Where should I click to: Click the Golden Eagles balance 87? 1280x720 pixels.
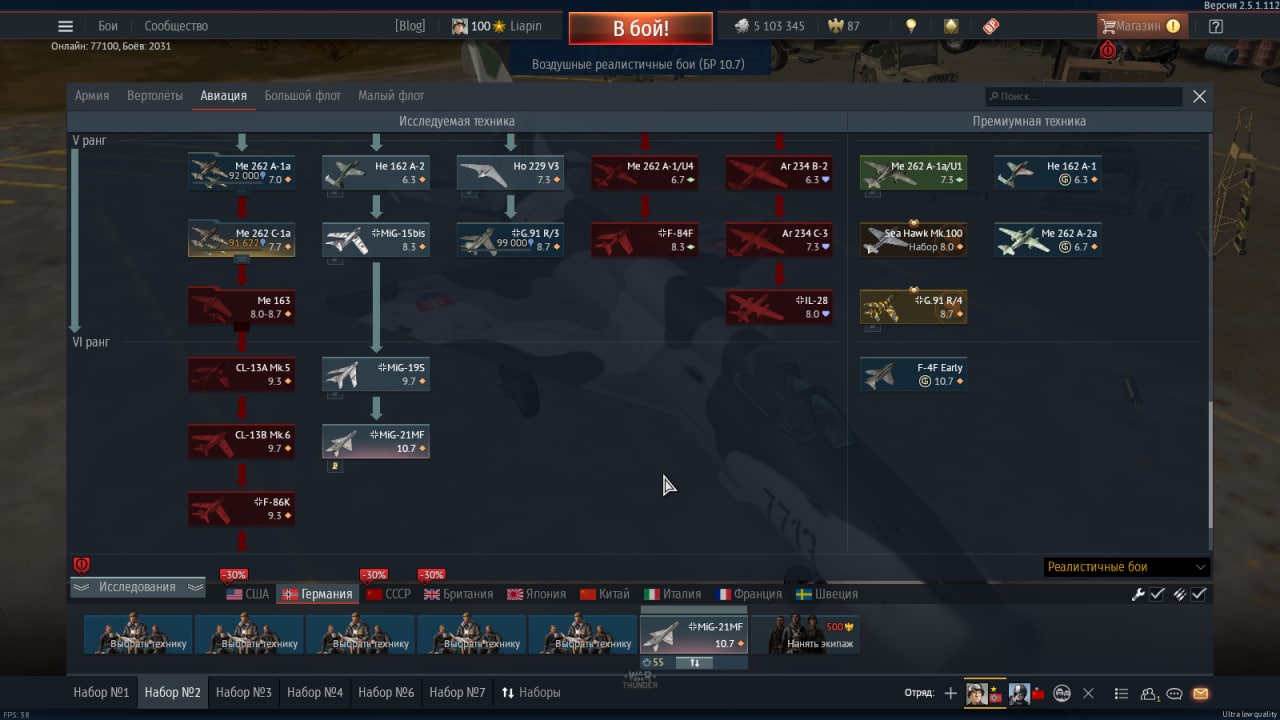pos(844,26)
